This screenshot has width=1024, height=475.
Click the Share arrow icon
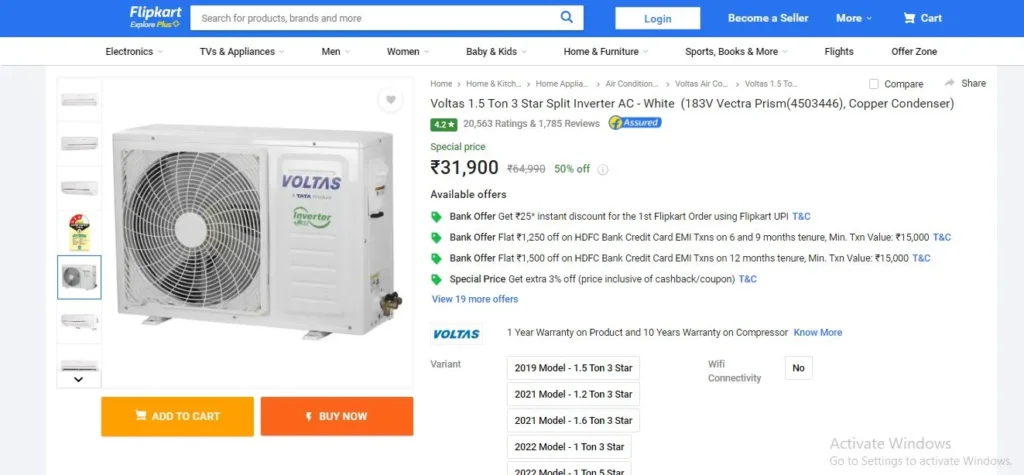tap(949, 83)
